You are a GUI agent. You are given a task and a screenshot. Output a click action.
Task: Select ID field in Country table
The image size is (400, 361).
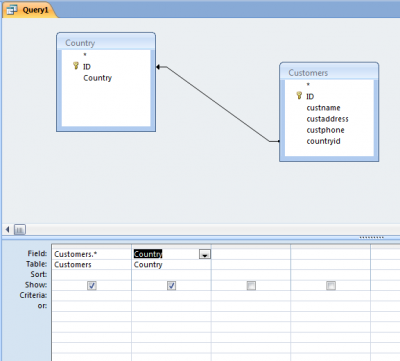[x=87, y=67]
